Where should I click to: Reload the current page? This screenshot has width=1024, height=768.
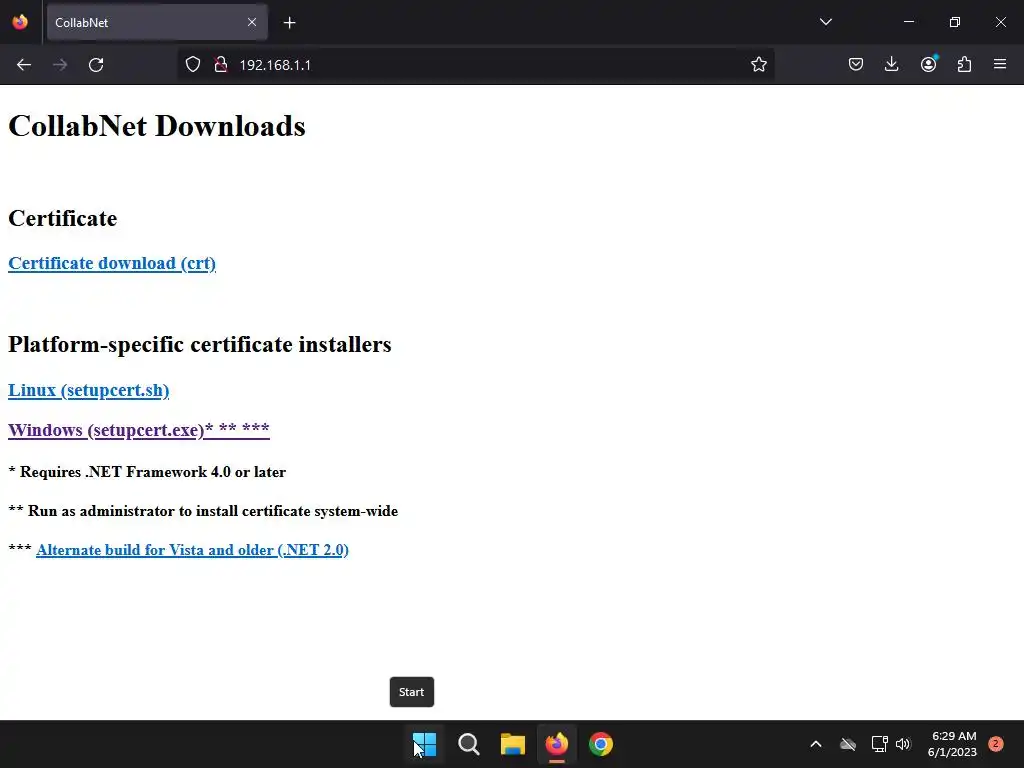tap(96, 65)
